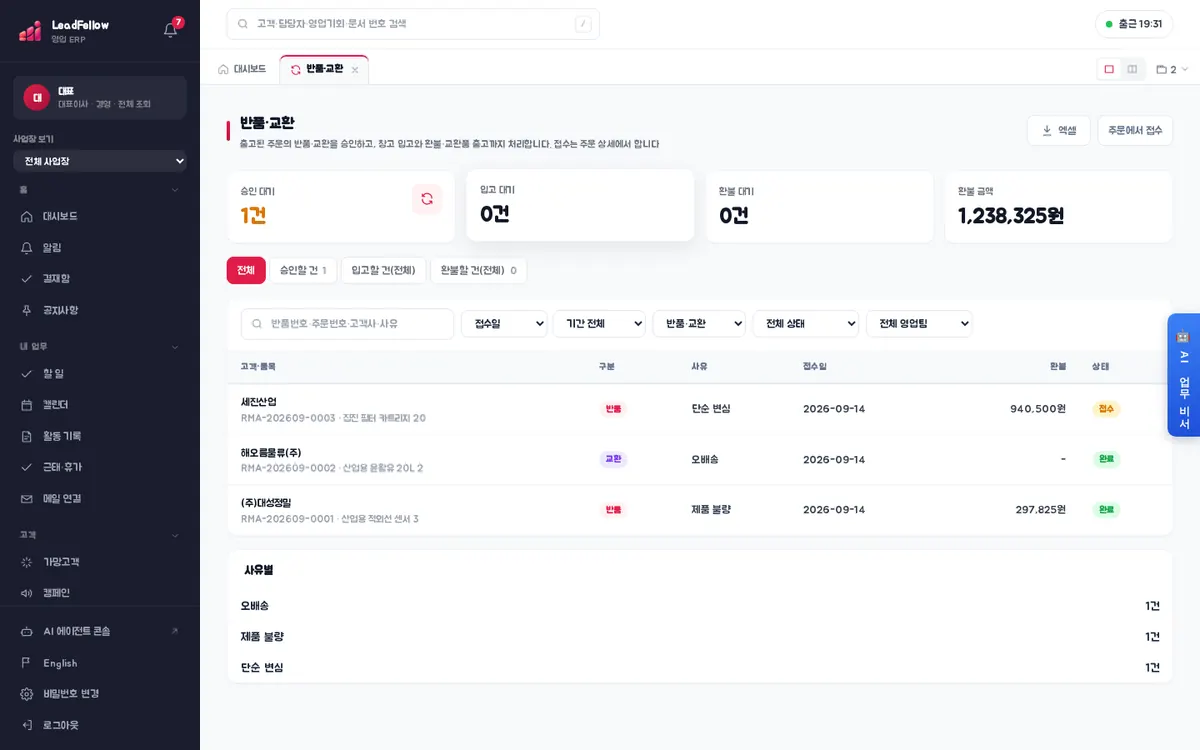Click the 할 일 checkmark icon
The height and width of the screenshot is (750, 1200).
click(x=27, y=373)
